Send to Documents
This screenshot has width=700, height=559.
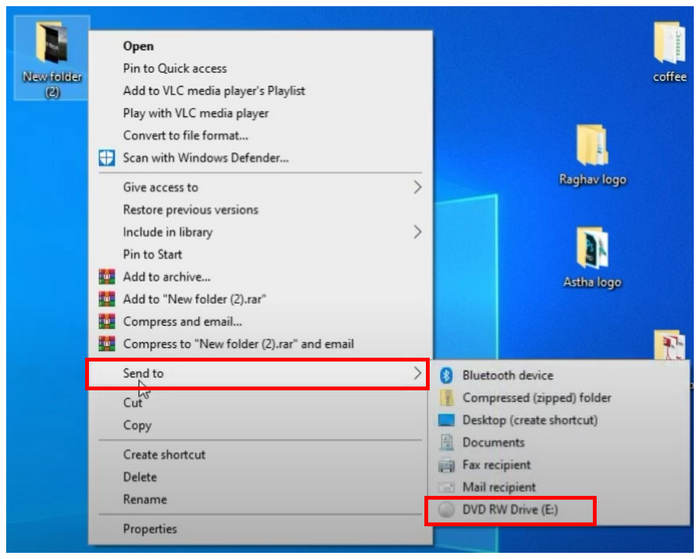click(x=559, y=442)
